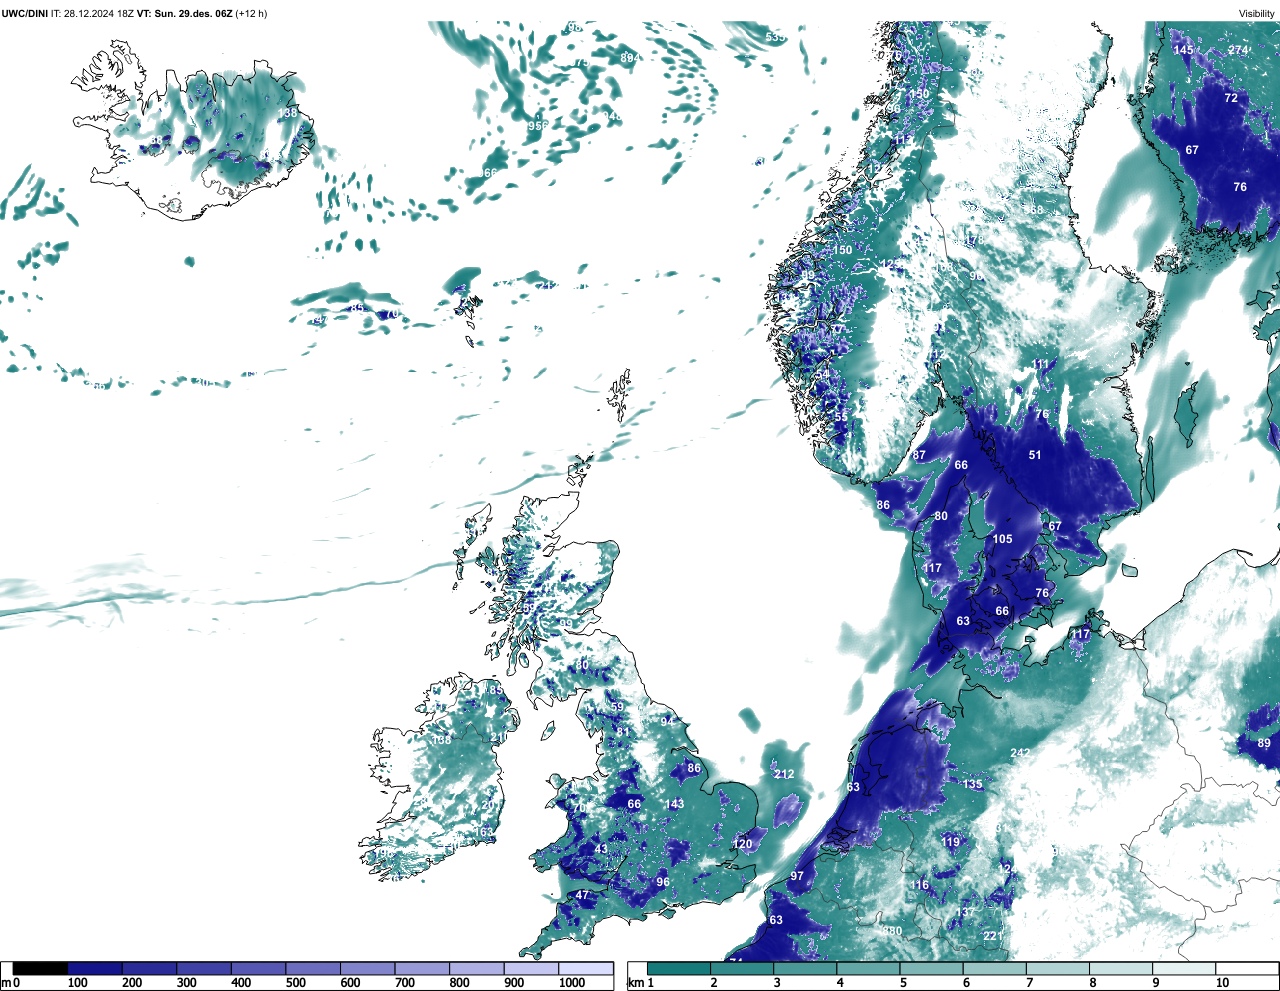
Task: Click the visibility value '242' over northern Germany
Action: pos(1020,753)
